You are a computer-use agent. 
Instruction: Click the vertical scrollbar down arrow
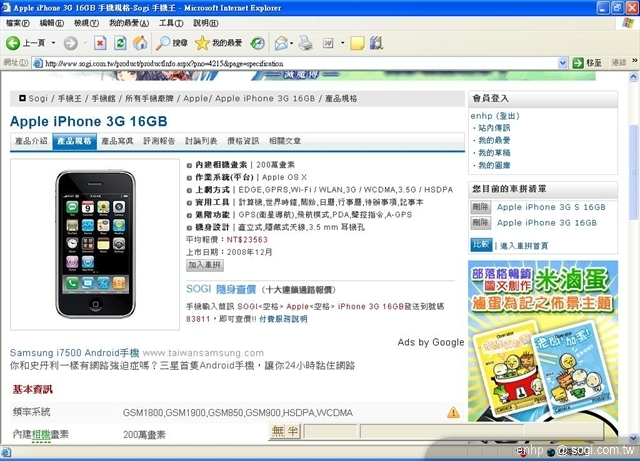pyautogui.click(x=633, y=438)
